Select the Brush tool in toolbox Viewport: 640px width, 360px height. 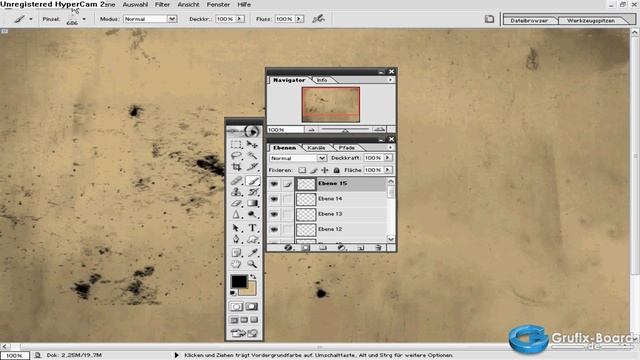pyautogui.click(x=252, y=180)
